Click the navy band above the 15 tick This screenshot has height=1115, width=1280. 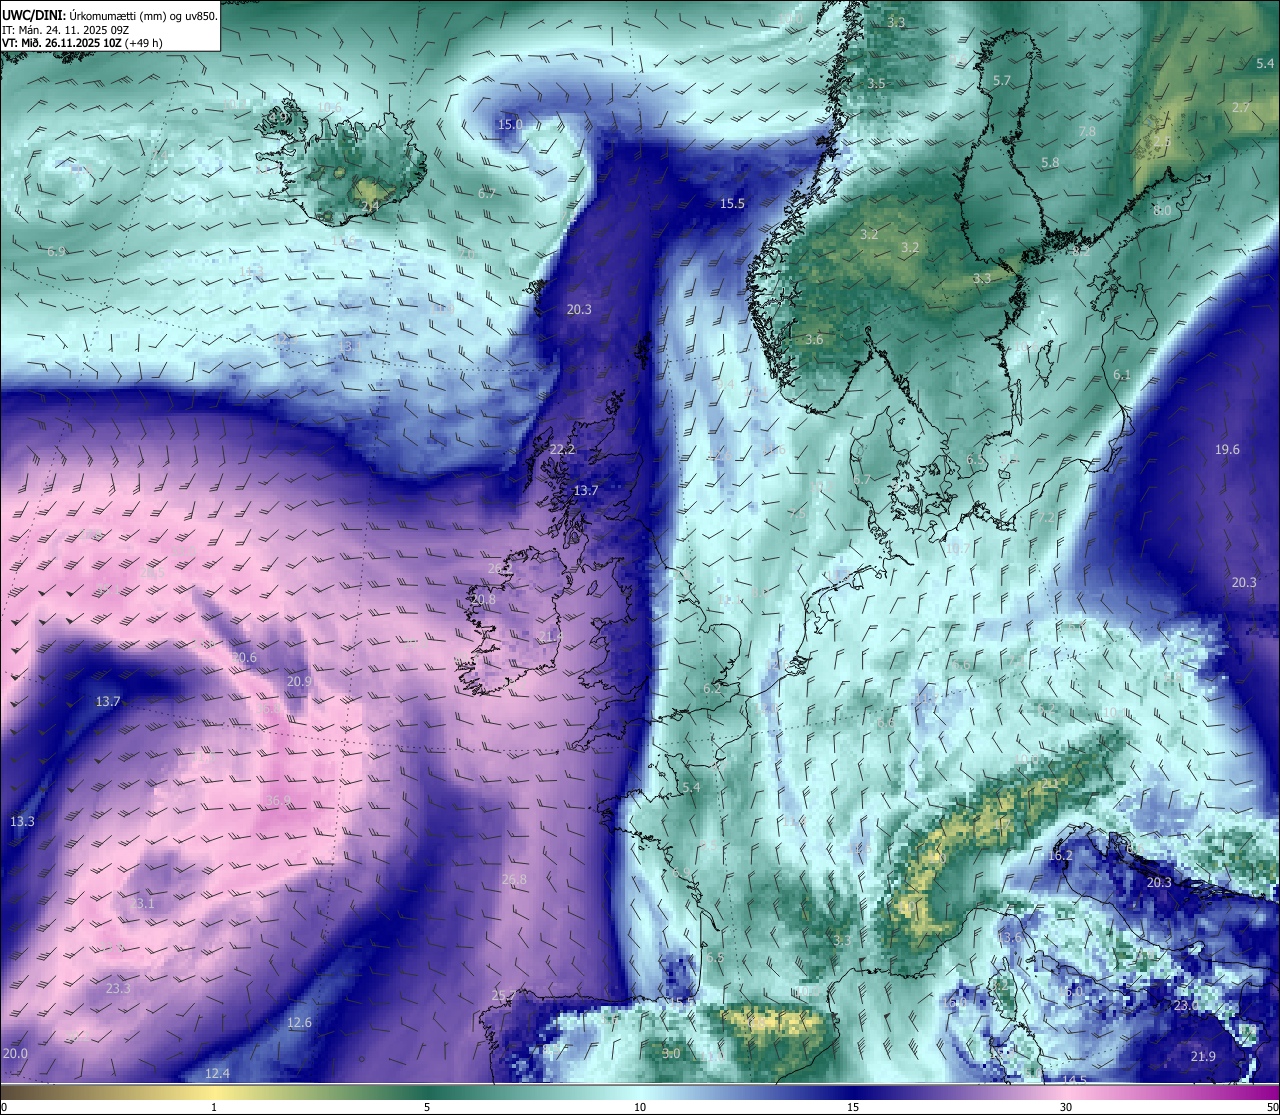pyautogui.click(x=853, y=1092)
